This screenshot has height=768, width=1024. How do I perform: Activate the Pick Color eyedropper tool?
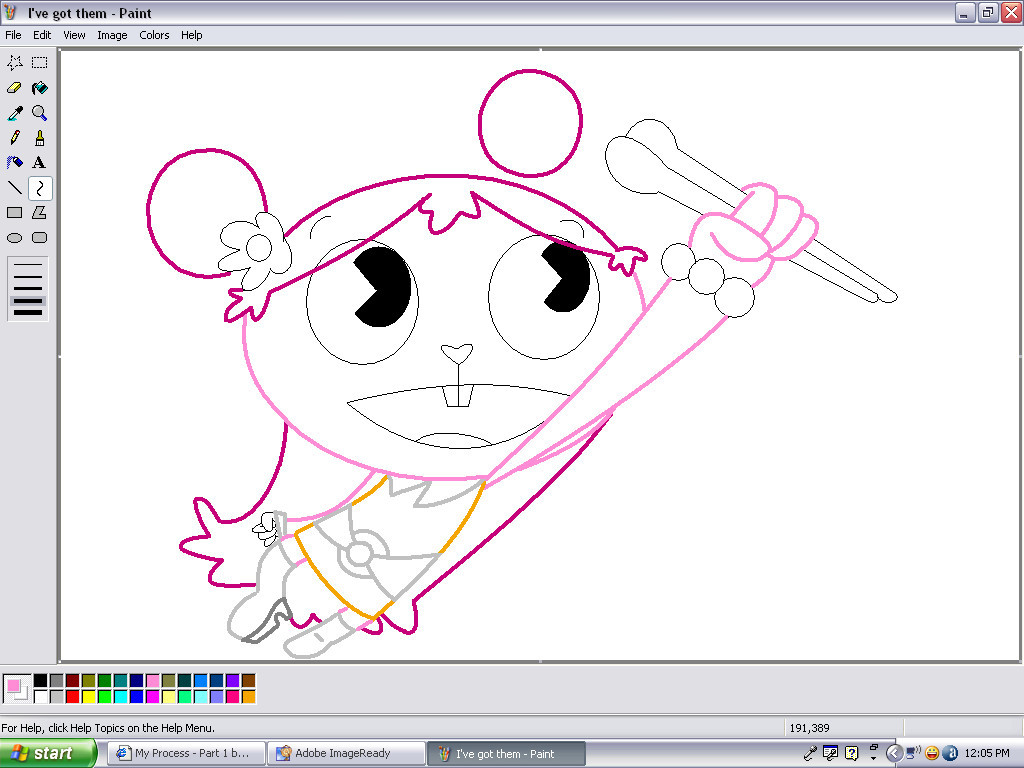pos(14,113)
